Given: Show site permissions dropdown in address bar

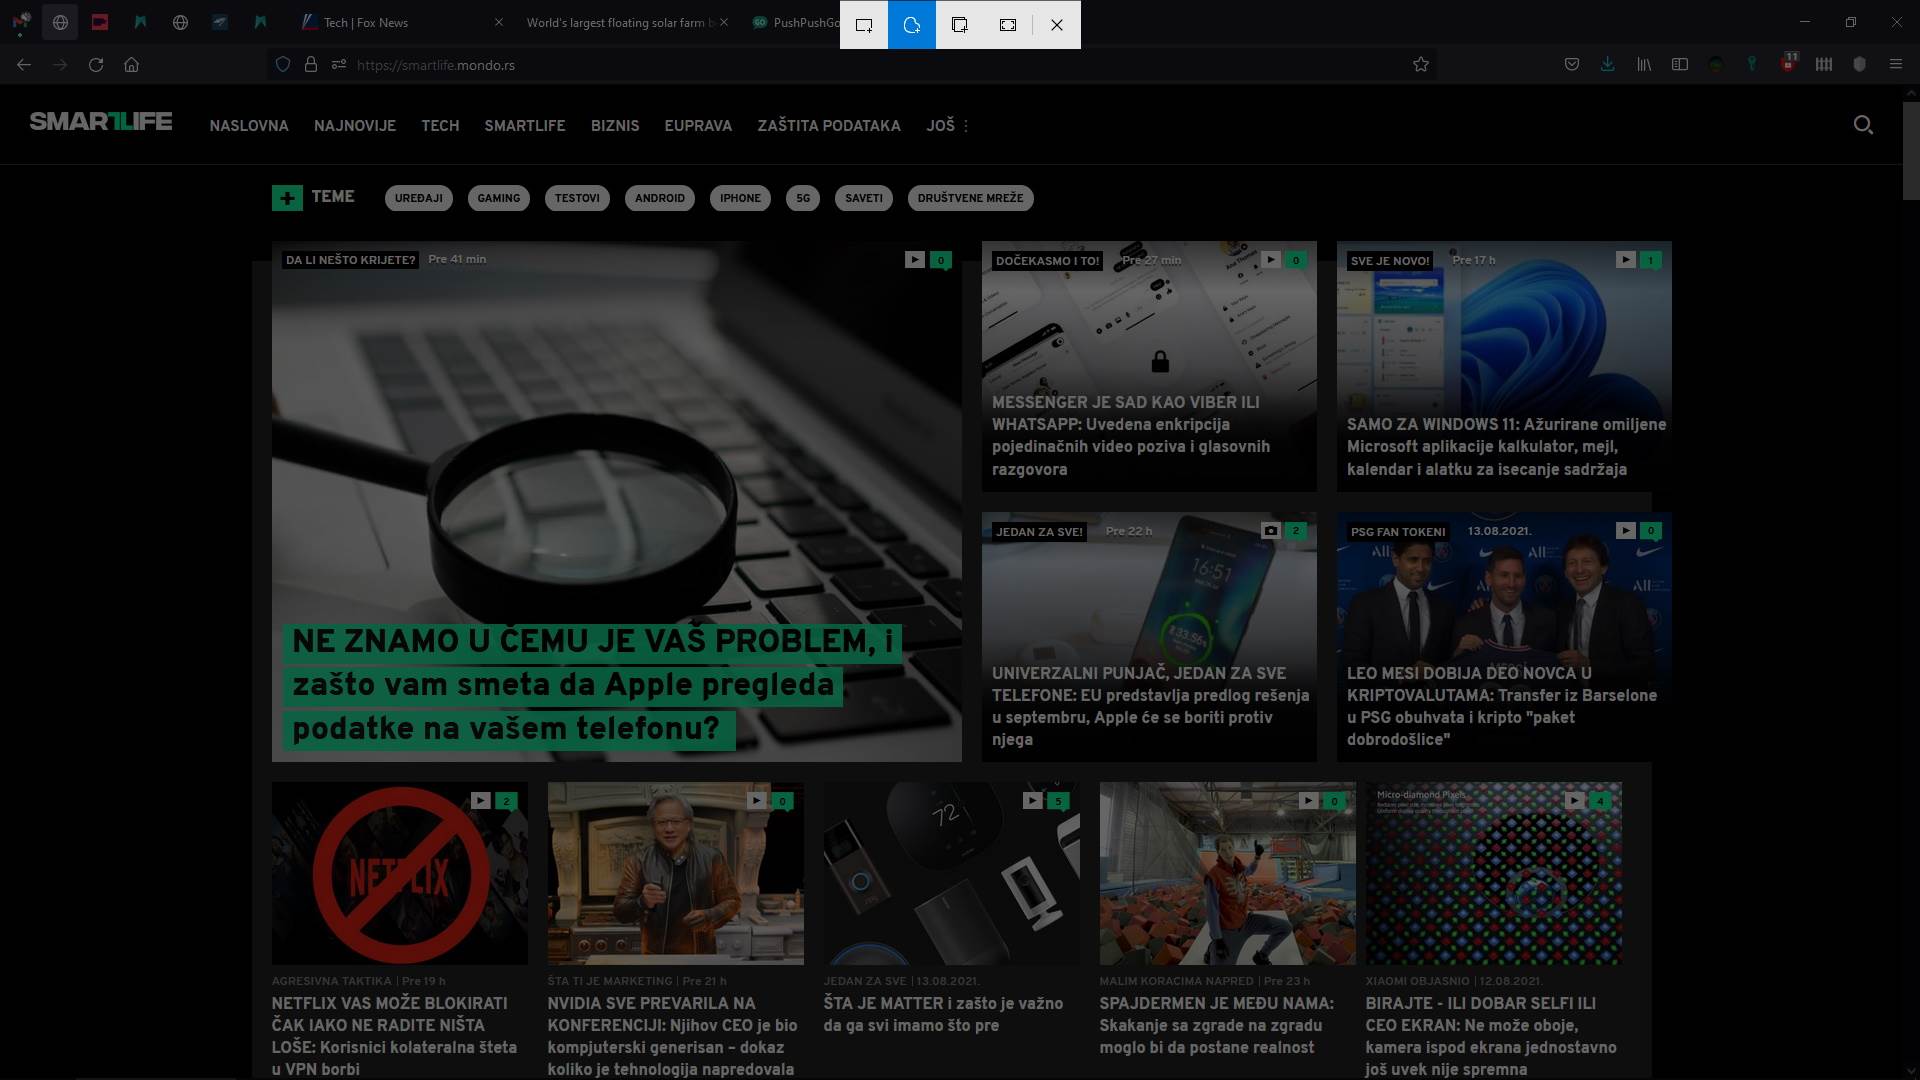Looking at the screenshot, I should click(339, 64).
